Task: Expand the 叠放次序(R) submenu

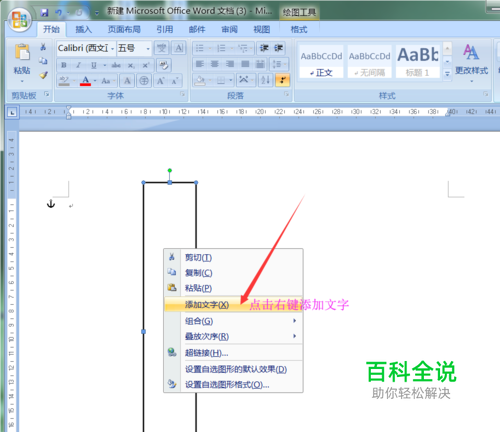Action: coord(233,336)
